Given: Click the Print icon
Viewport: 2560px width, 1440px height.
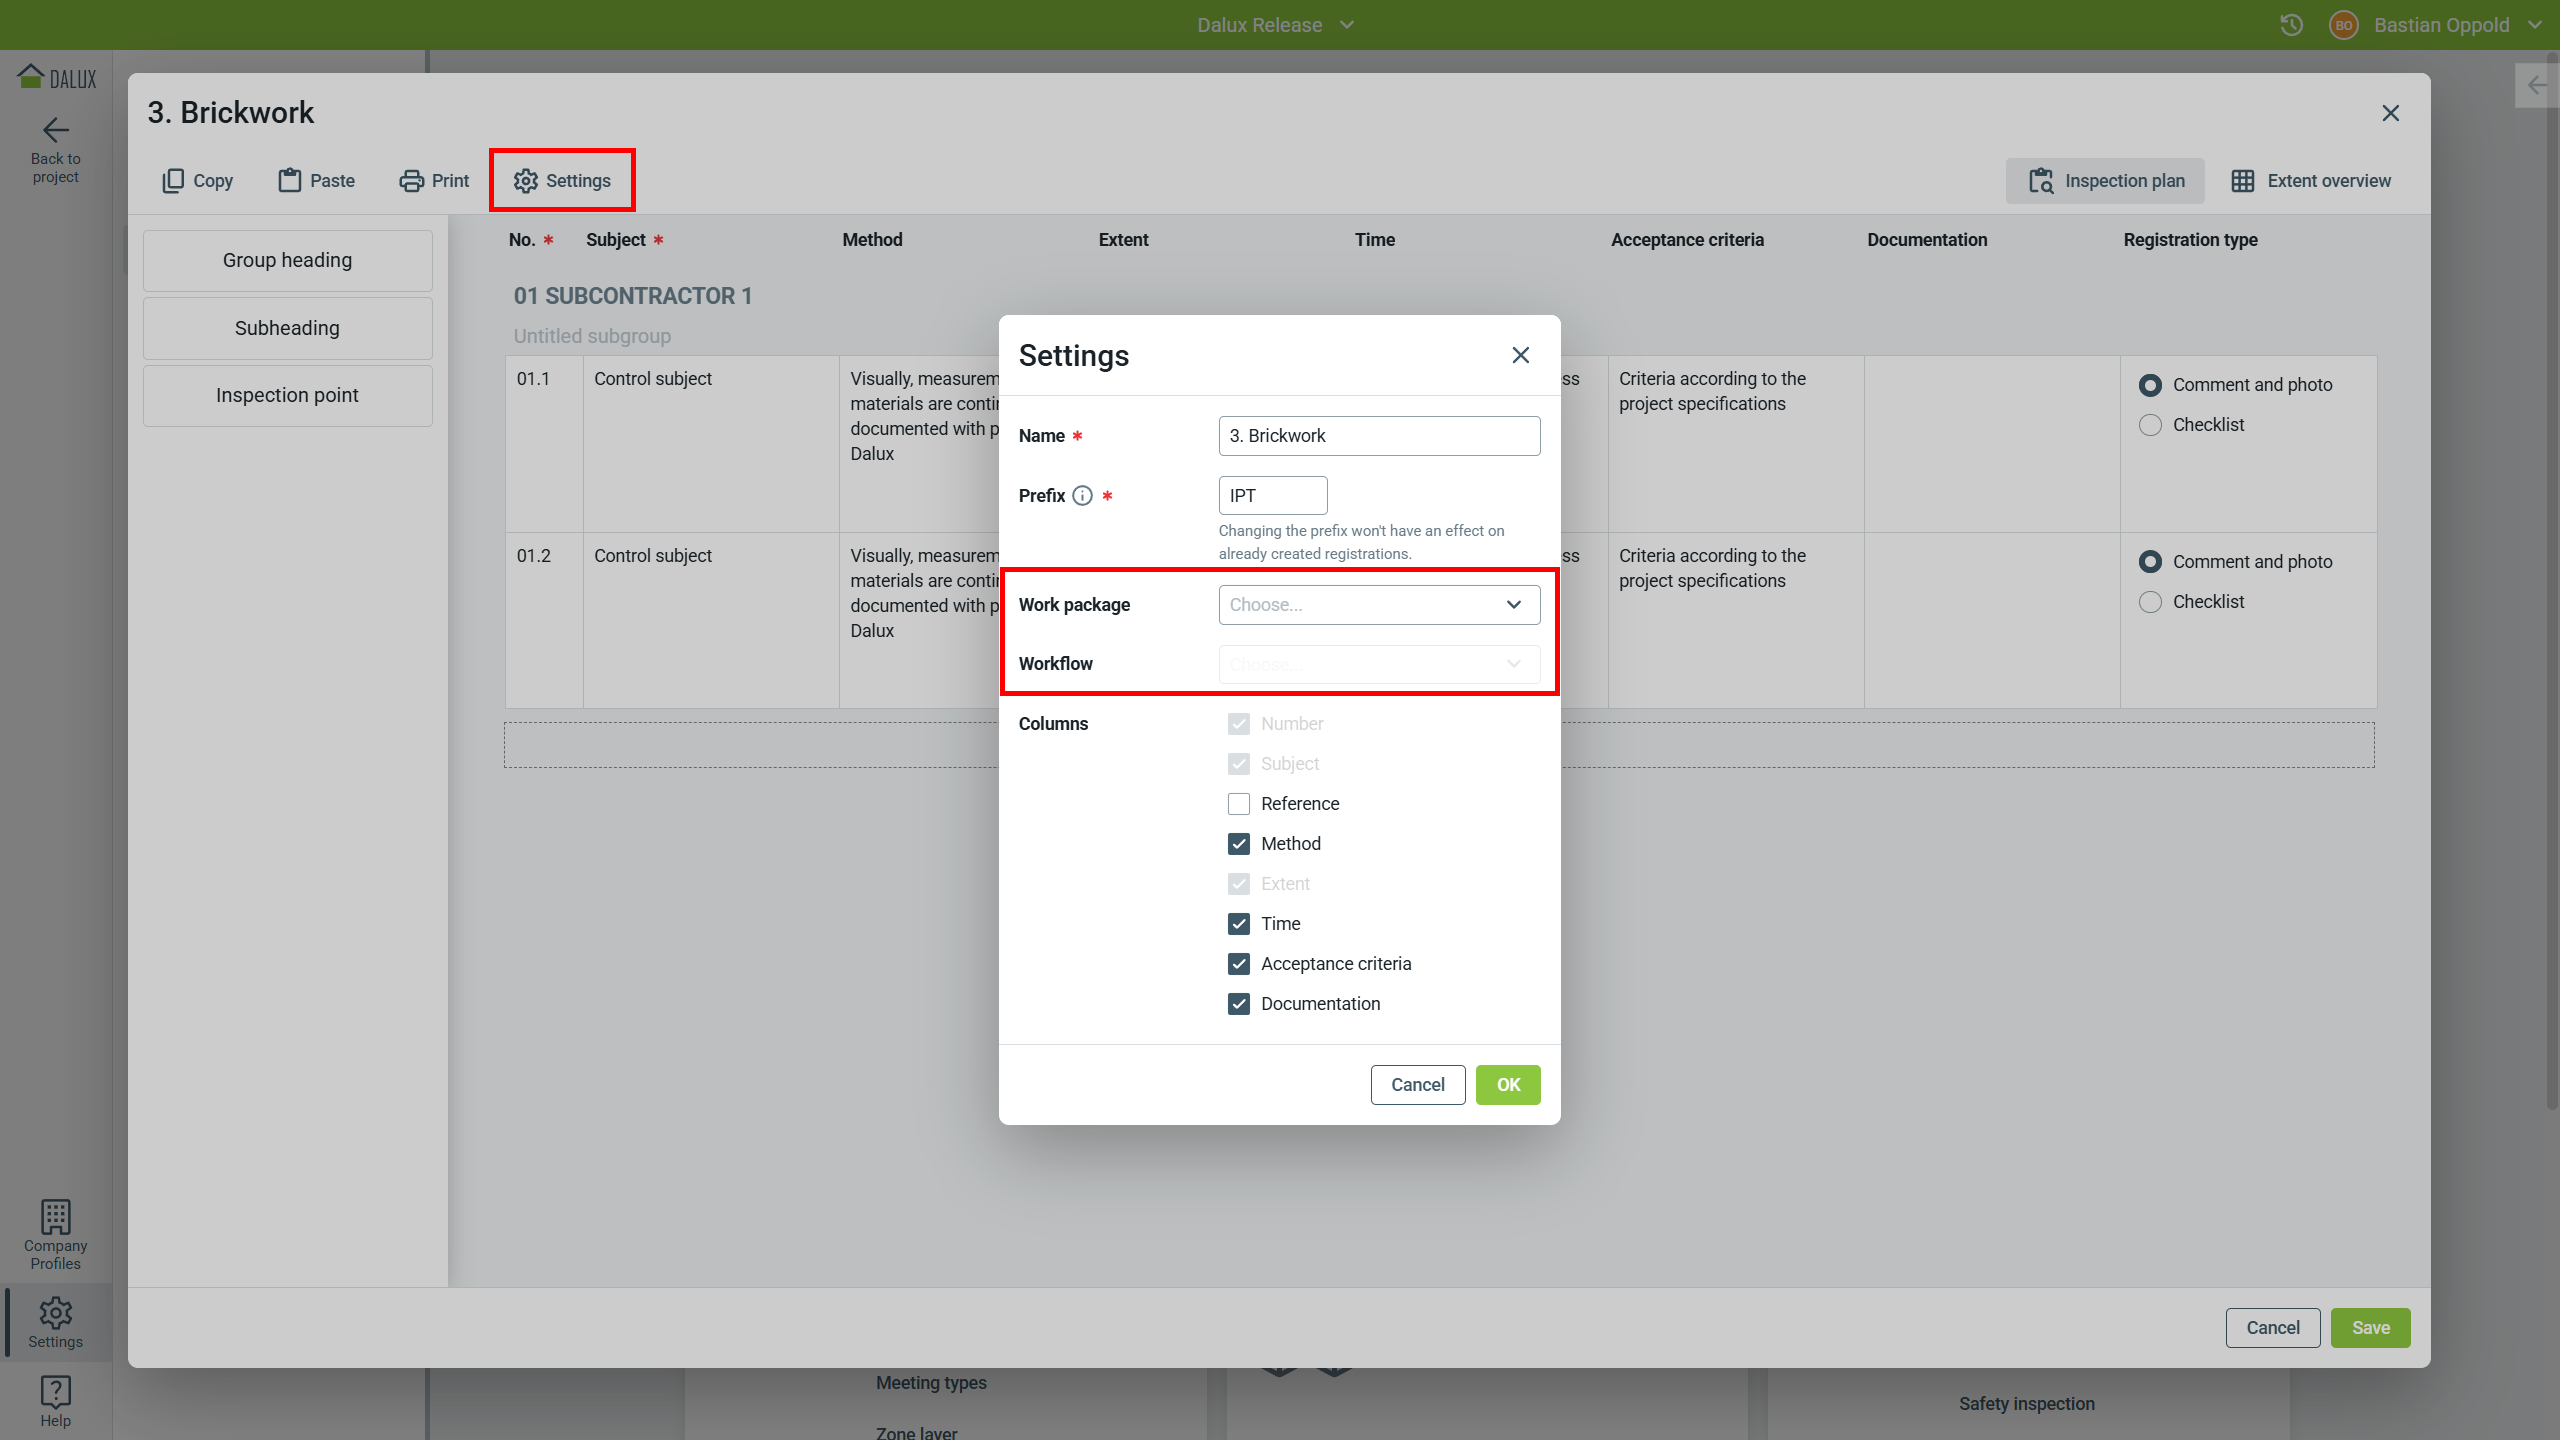Looking at the screenshot, I should [x=411, y=181].
